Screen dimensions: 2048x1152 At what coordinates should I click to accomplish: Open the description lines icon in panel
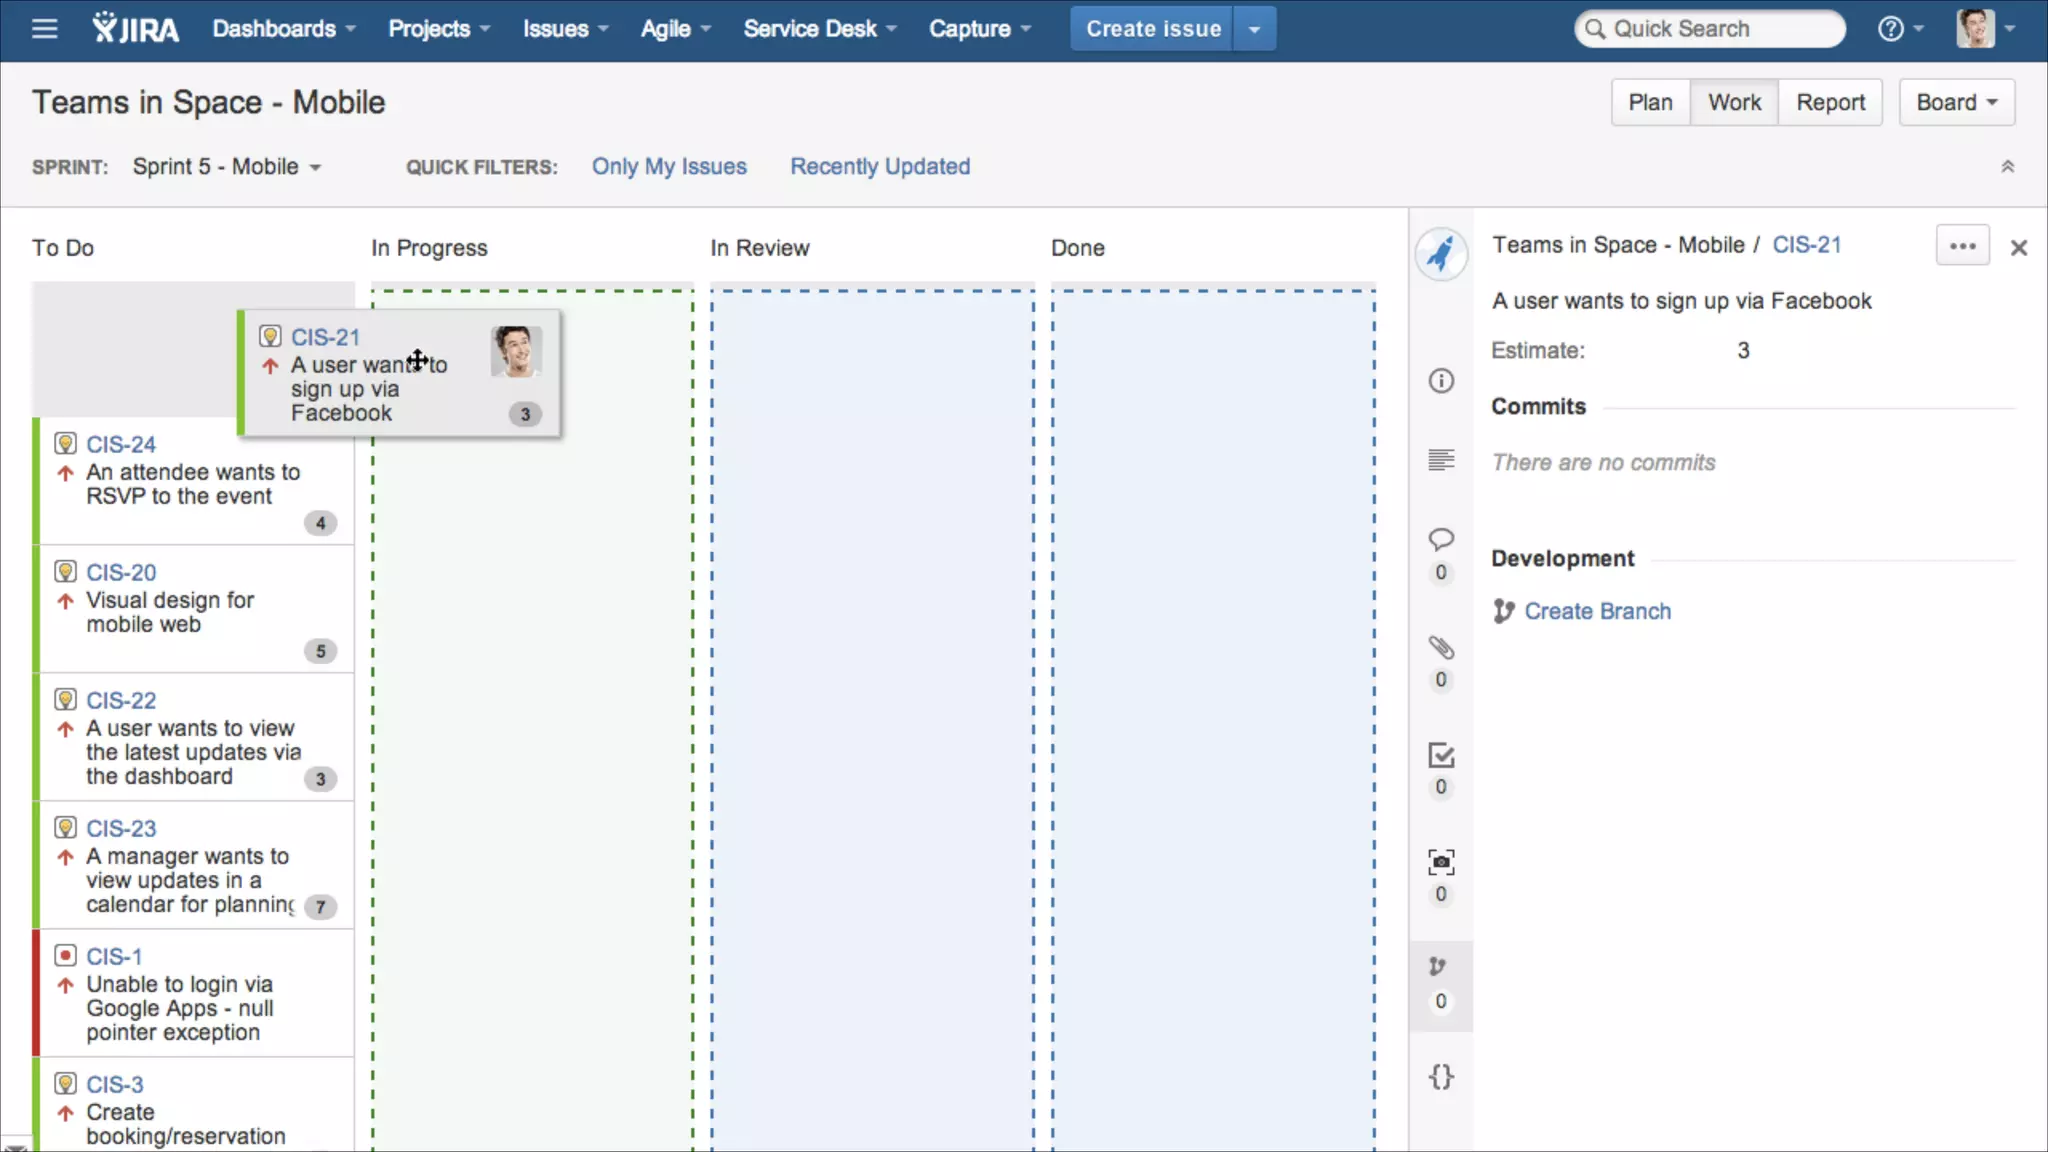tap(1441, 460)
